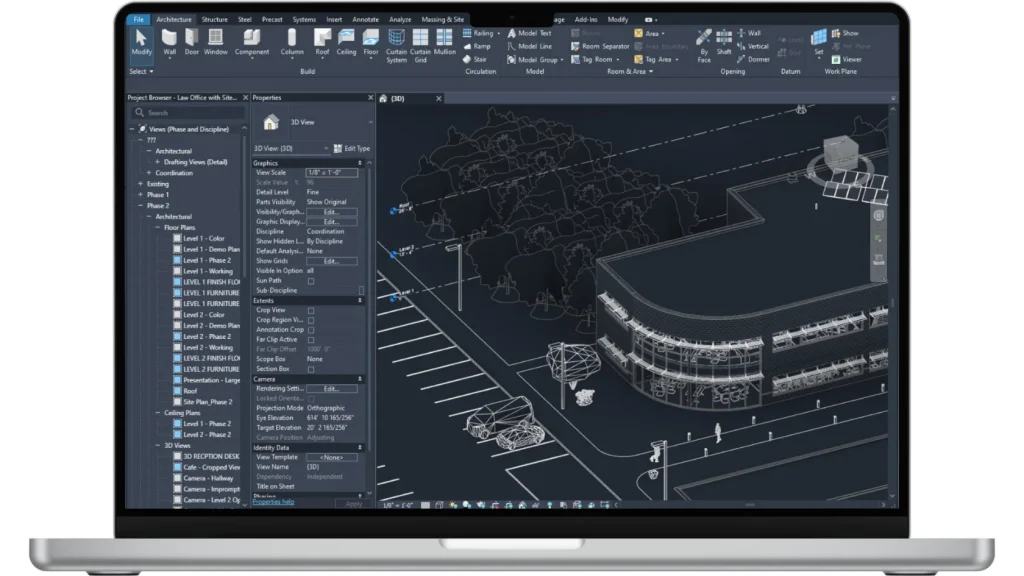Image resolution: width=1024 pixels, height=576 pixels.
Task: Click the Column tool icon
Action: (292, 41)
